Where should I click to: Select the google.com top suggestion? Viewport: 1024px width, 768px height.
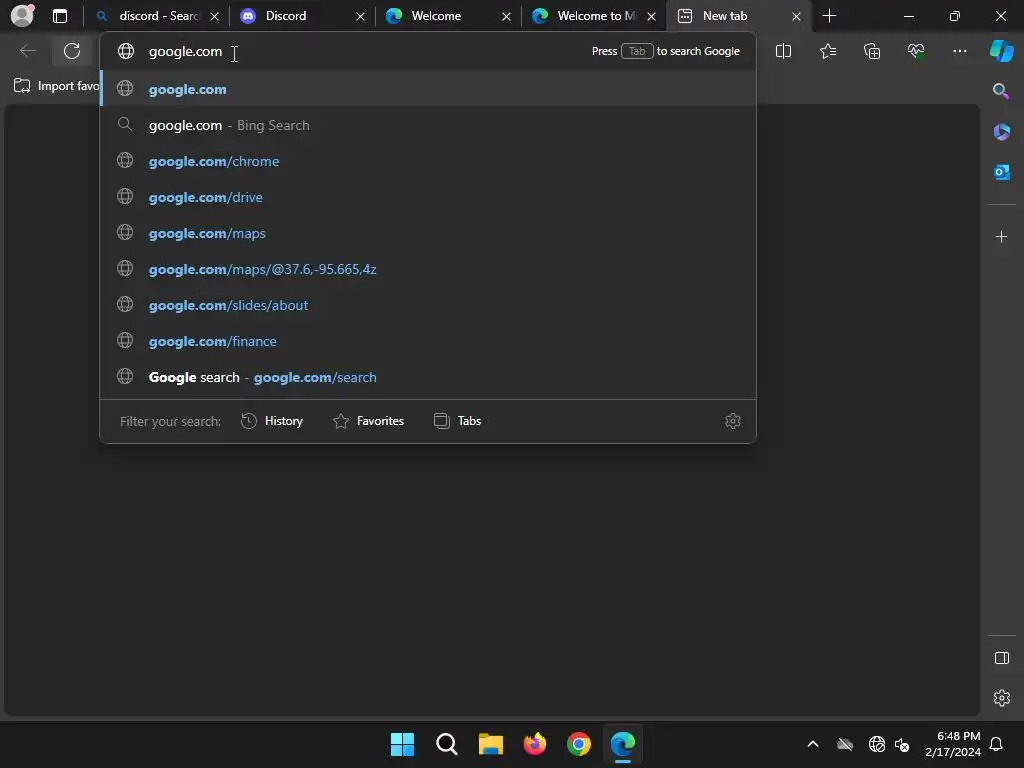tap(428, 89)
